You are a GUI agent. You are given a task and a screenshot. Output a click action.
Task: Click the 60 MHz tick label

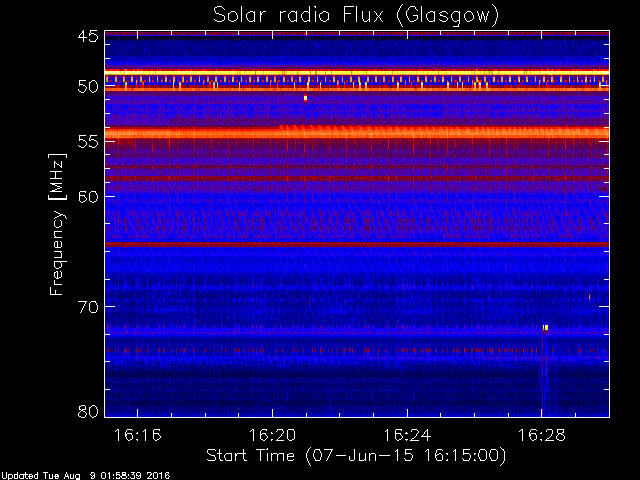(x=87, y=197)
